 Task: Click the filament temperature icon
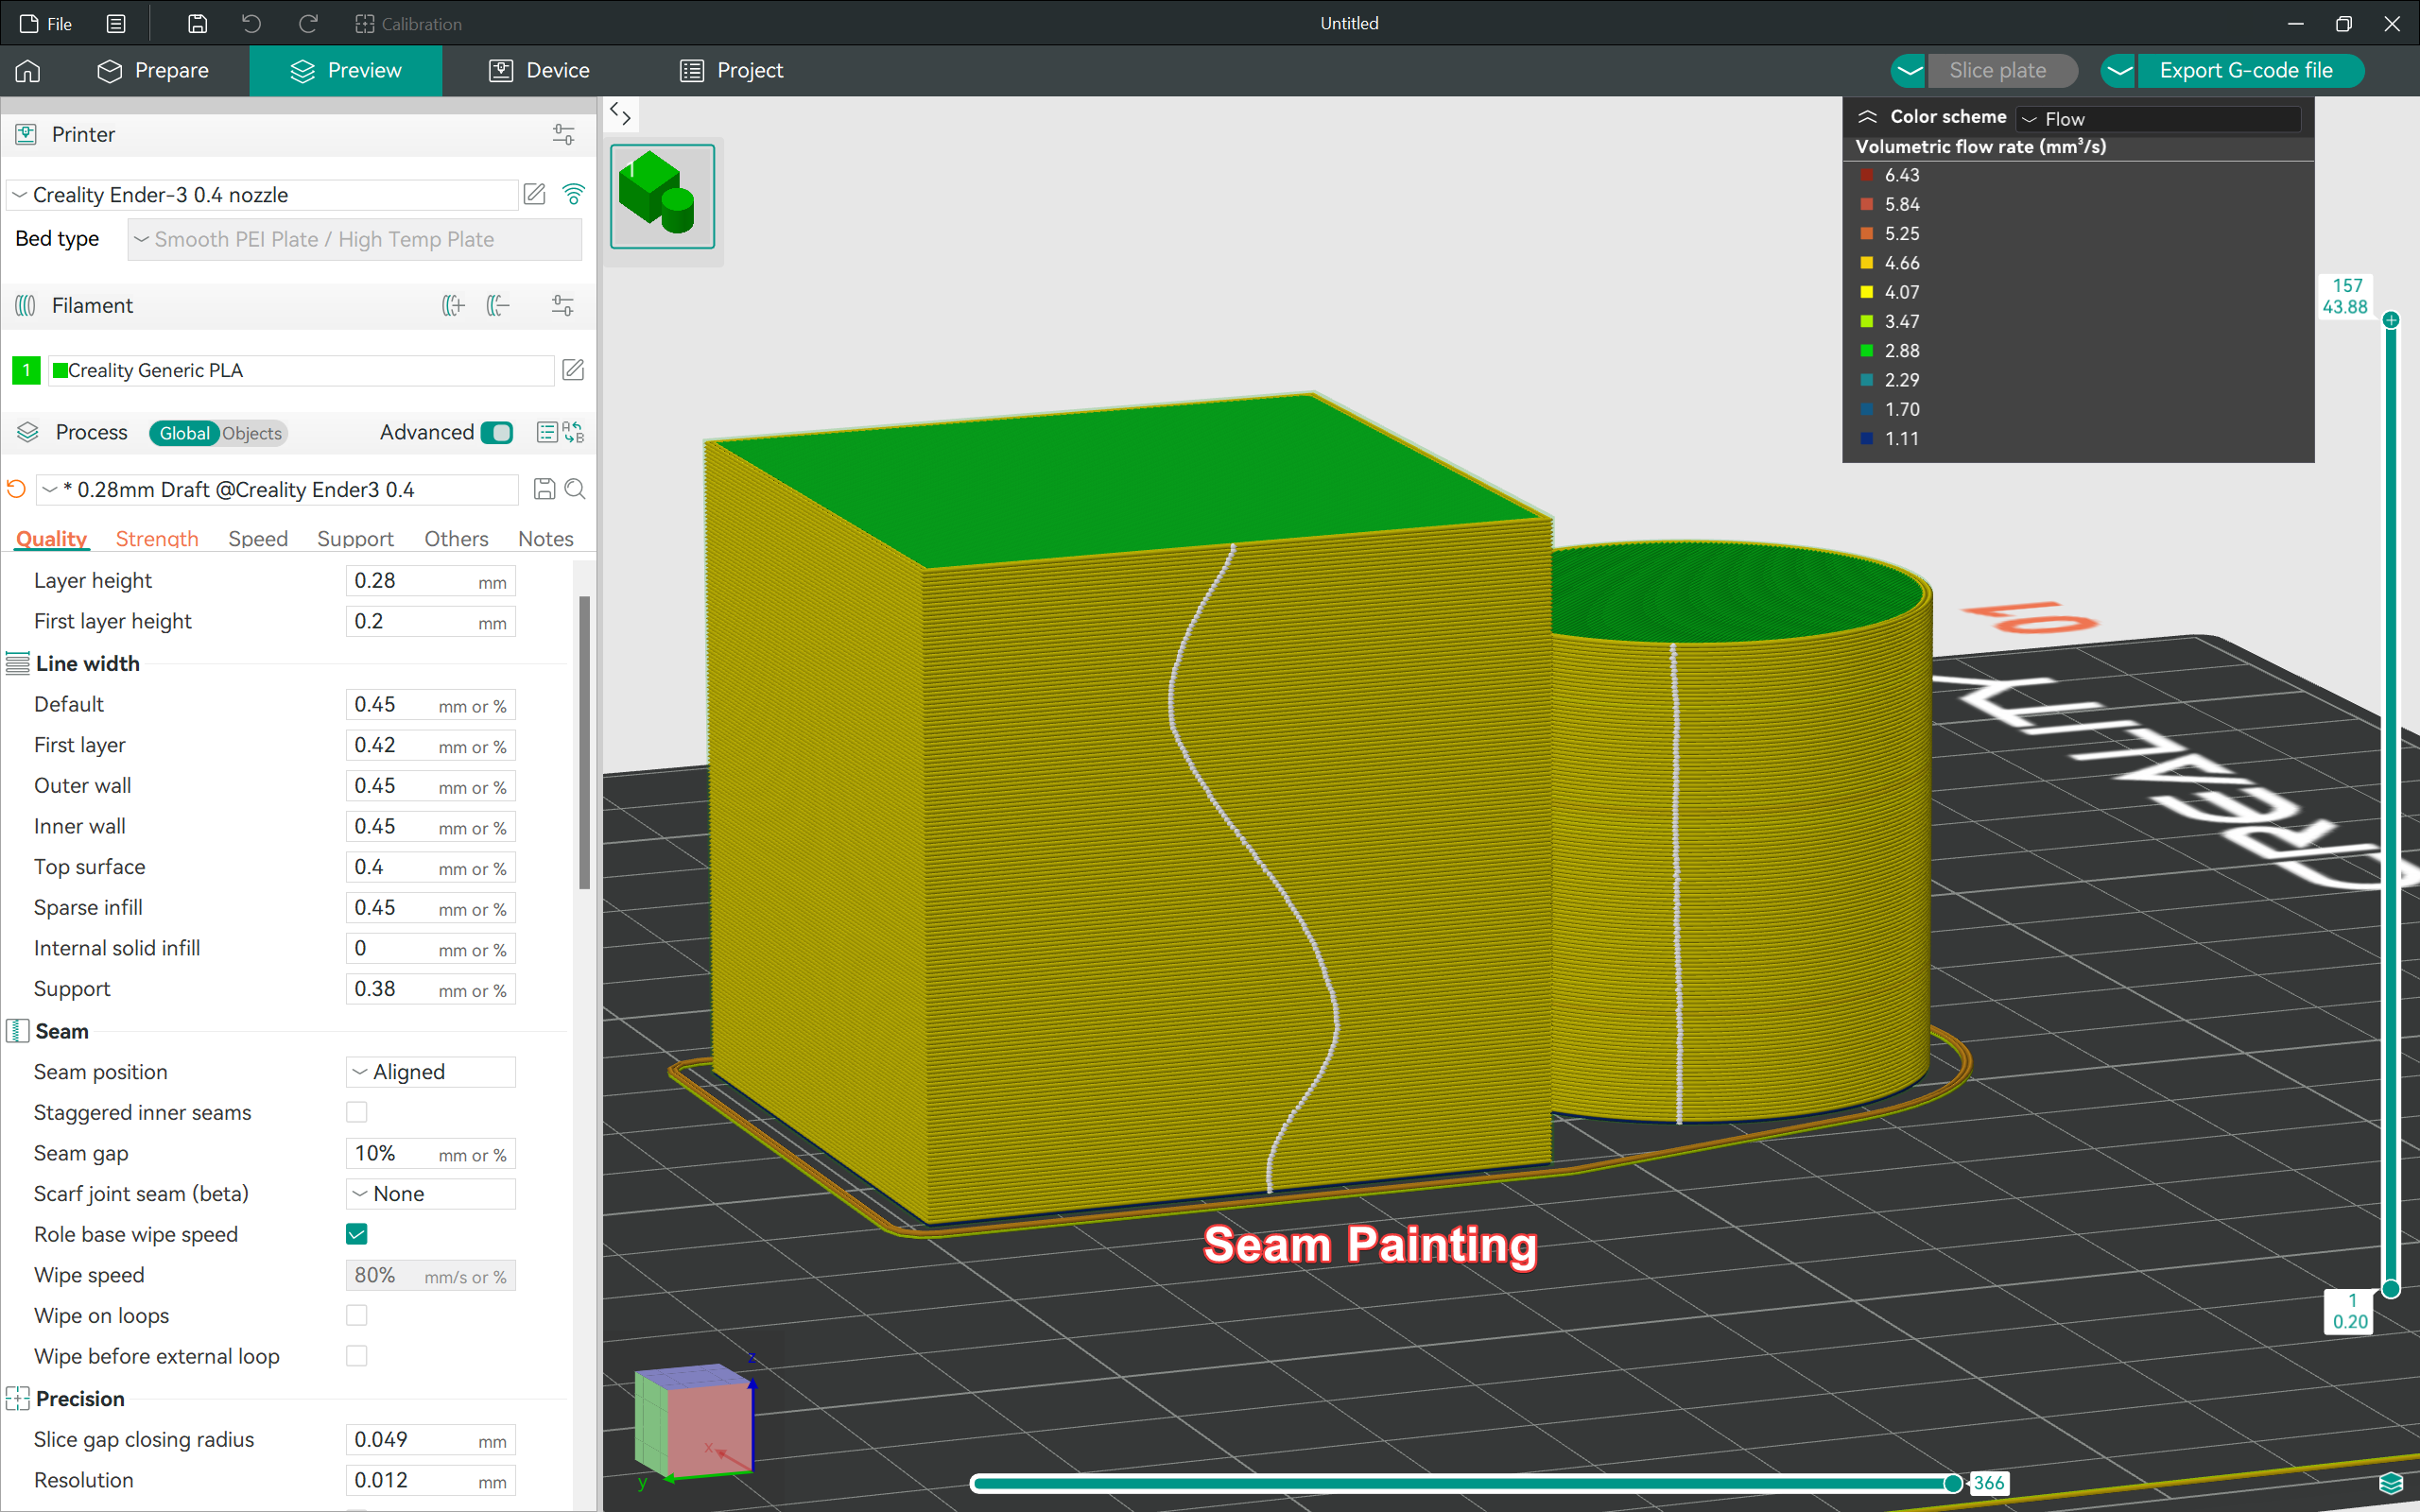pyautogui.click(x=561, y=305)
